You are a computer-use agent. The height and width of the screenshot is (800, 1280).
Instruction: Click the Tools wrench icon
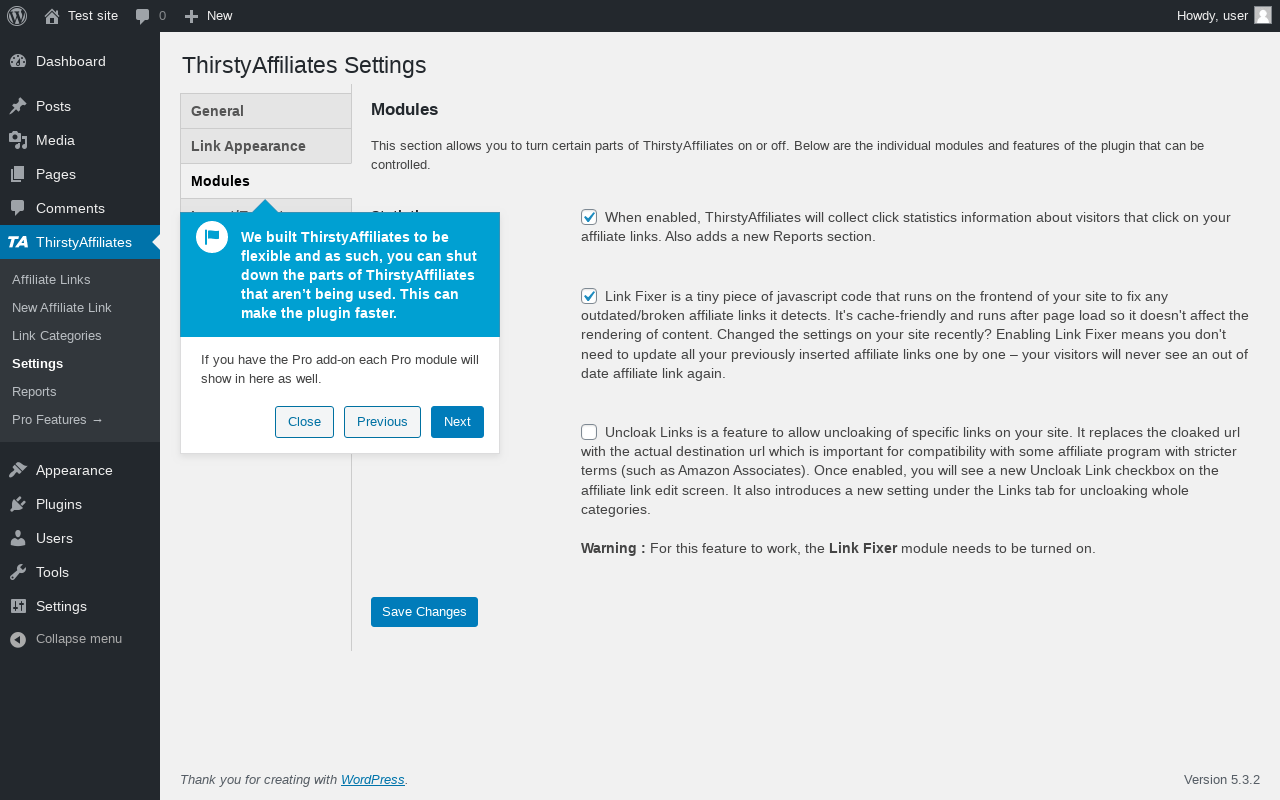[x=18, y=572]
